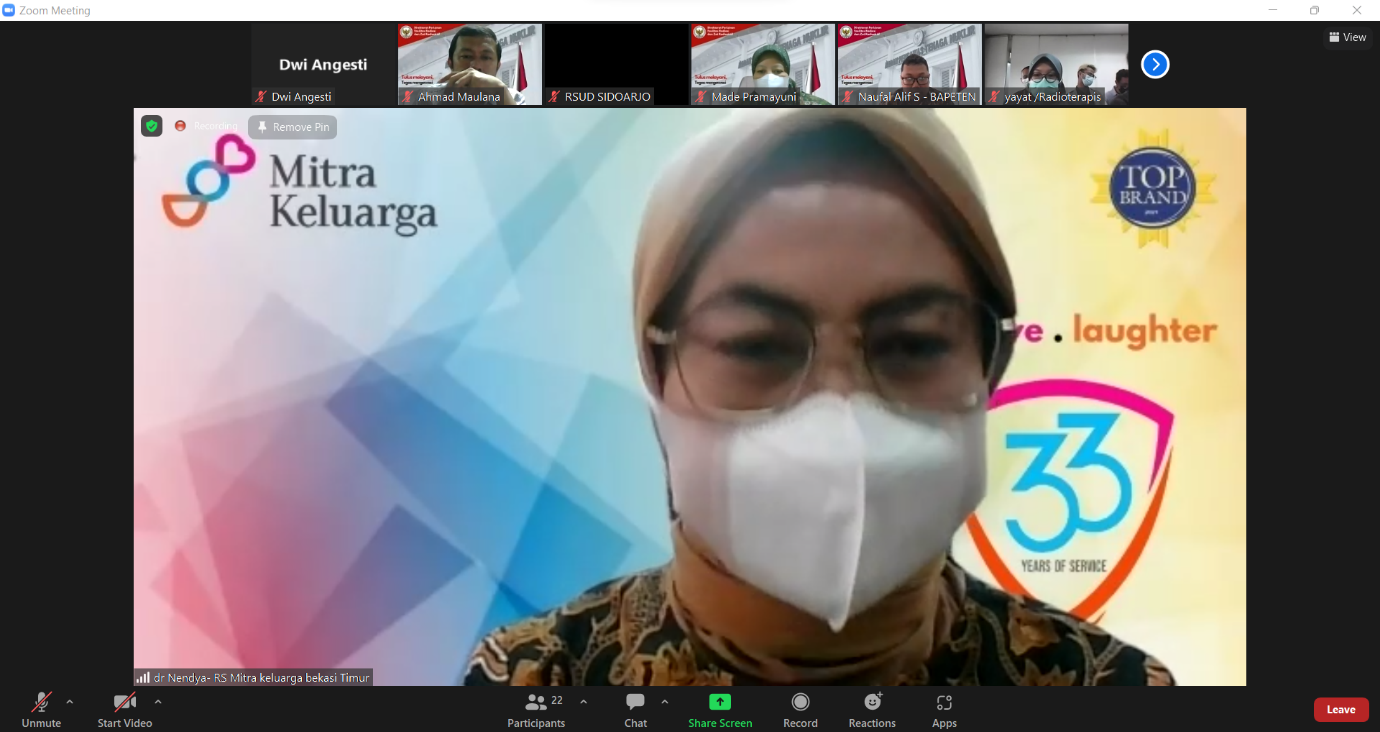Click Remove Pin button
The width and height of the screenshot is (1380, 732).
click(x=292, y=127)
